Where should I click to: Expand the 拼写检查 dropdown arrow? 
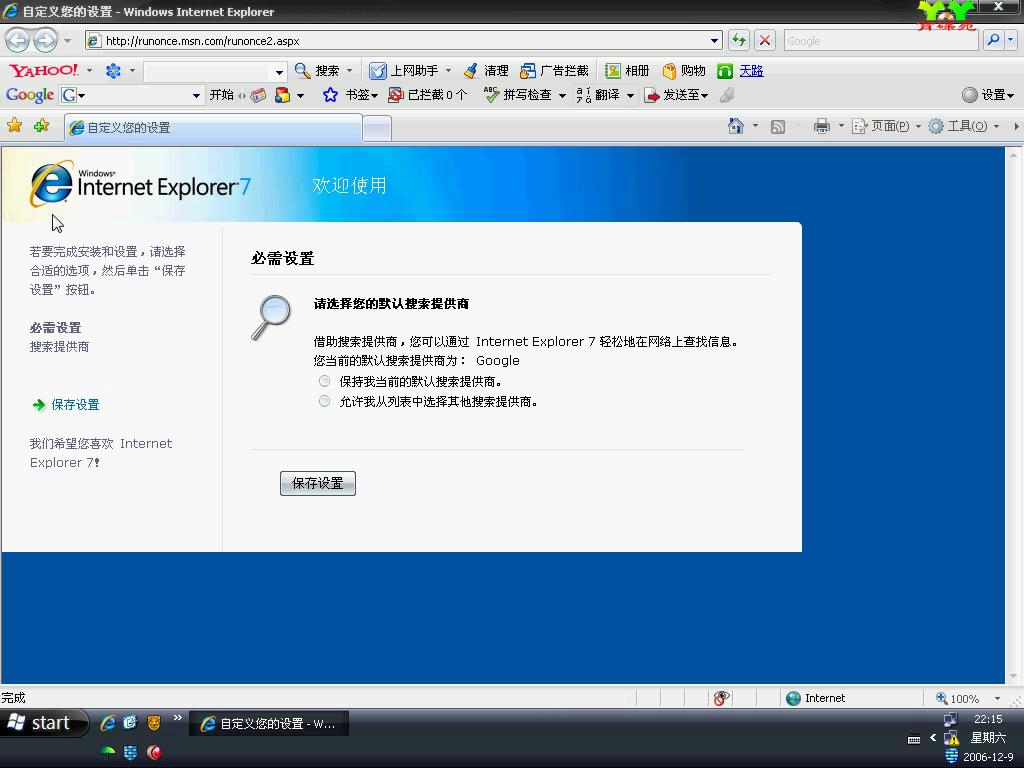562,95
